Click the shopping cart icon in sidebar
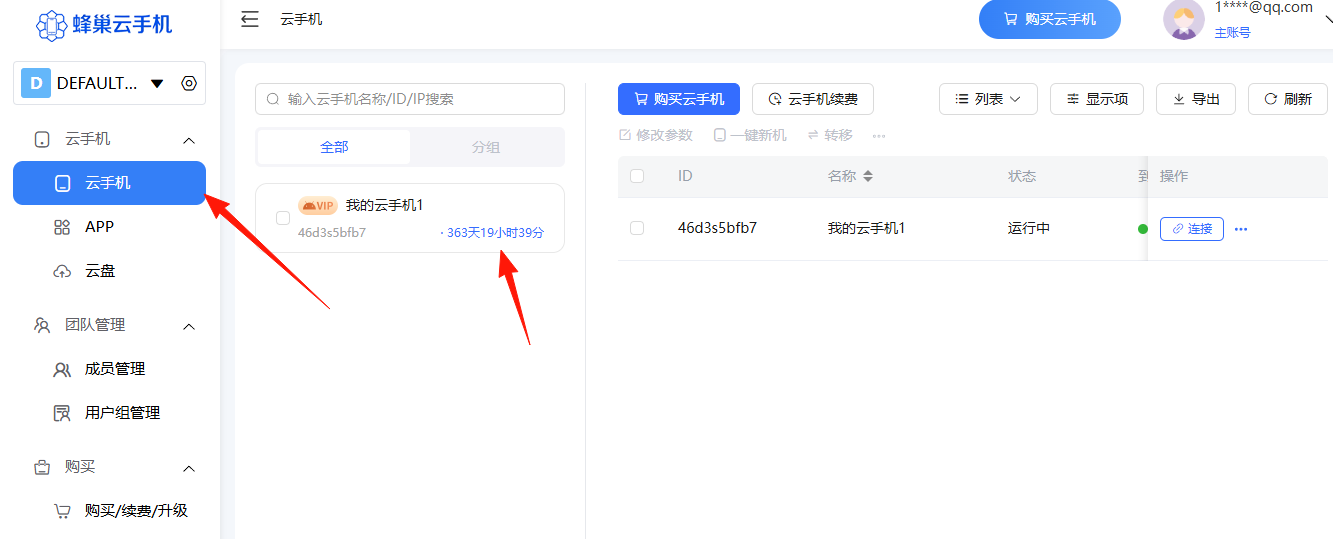The height and width of the screenshot is (539, 1333). pos(62,511)
